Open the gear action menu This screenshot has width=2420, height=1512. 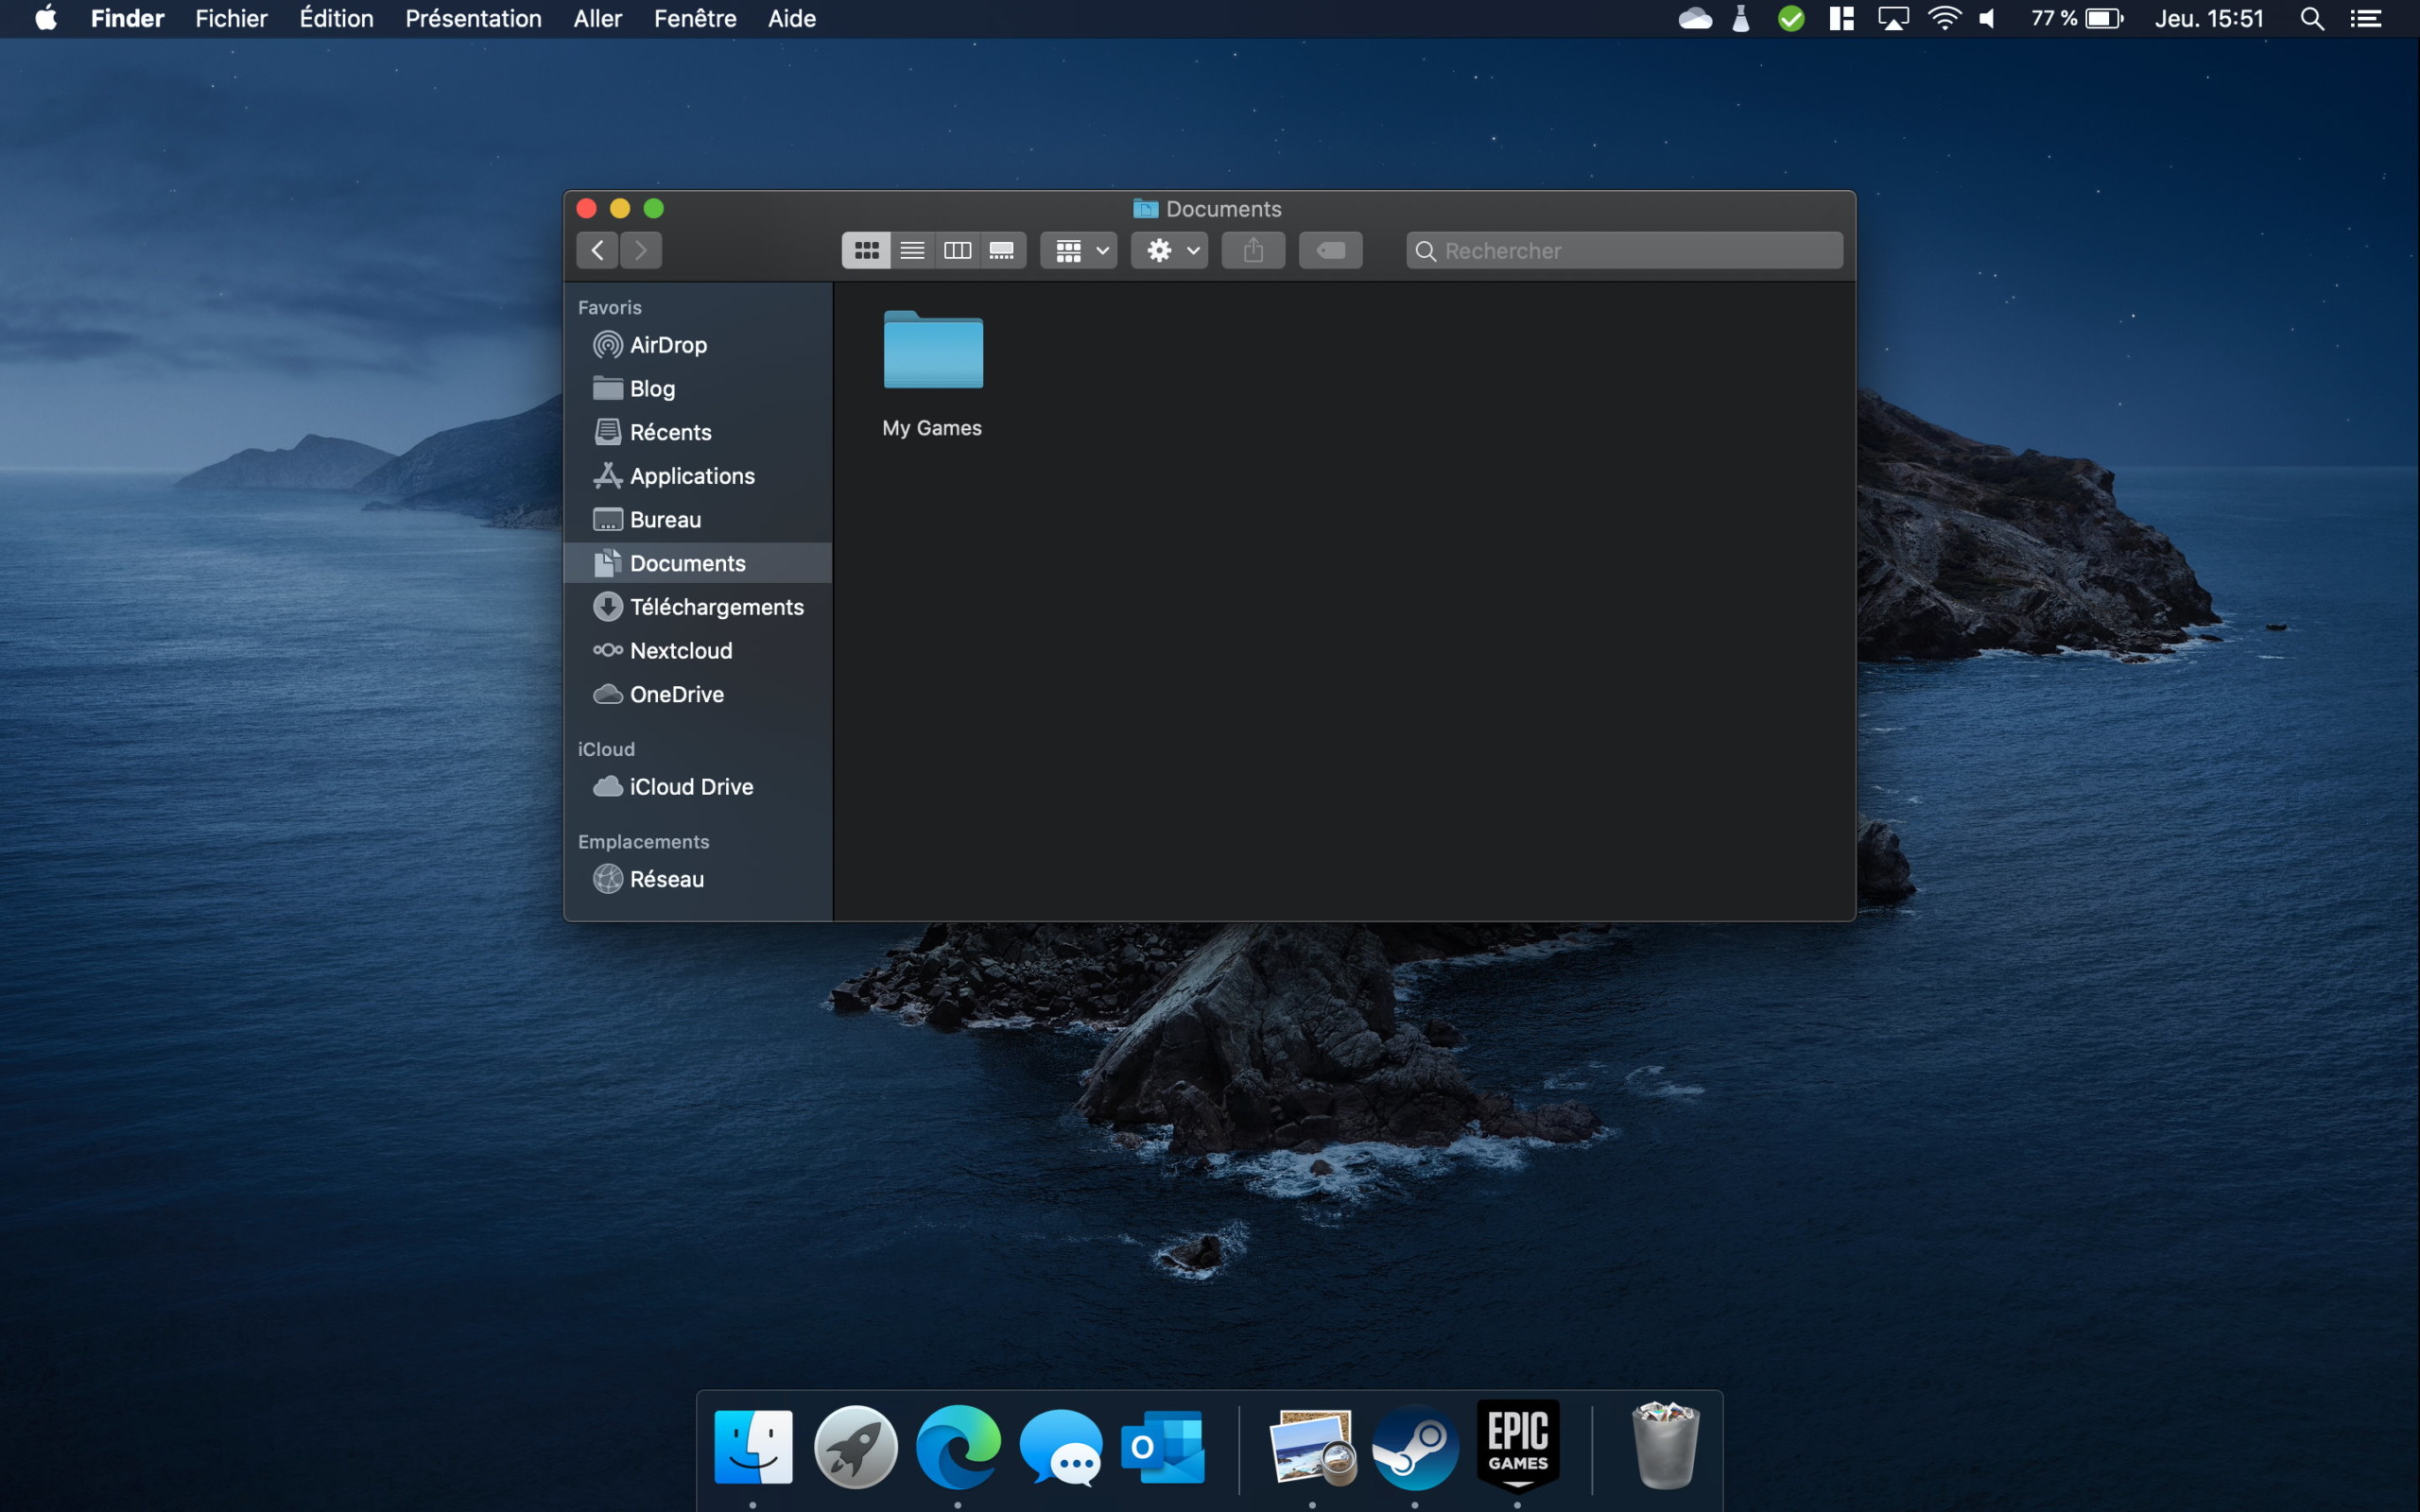pyautogui.click(x=1169, y=250)
